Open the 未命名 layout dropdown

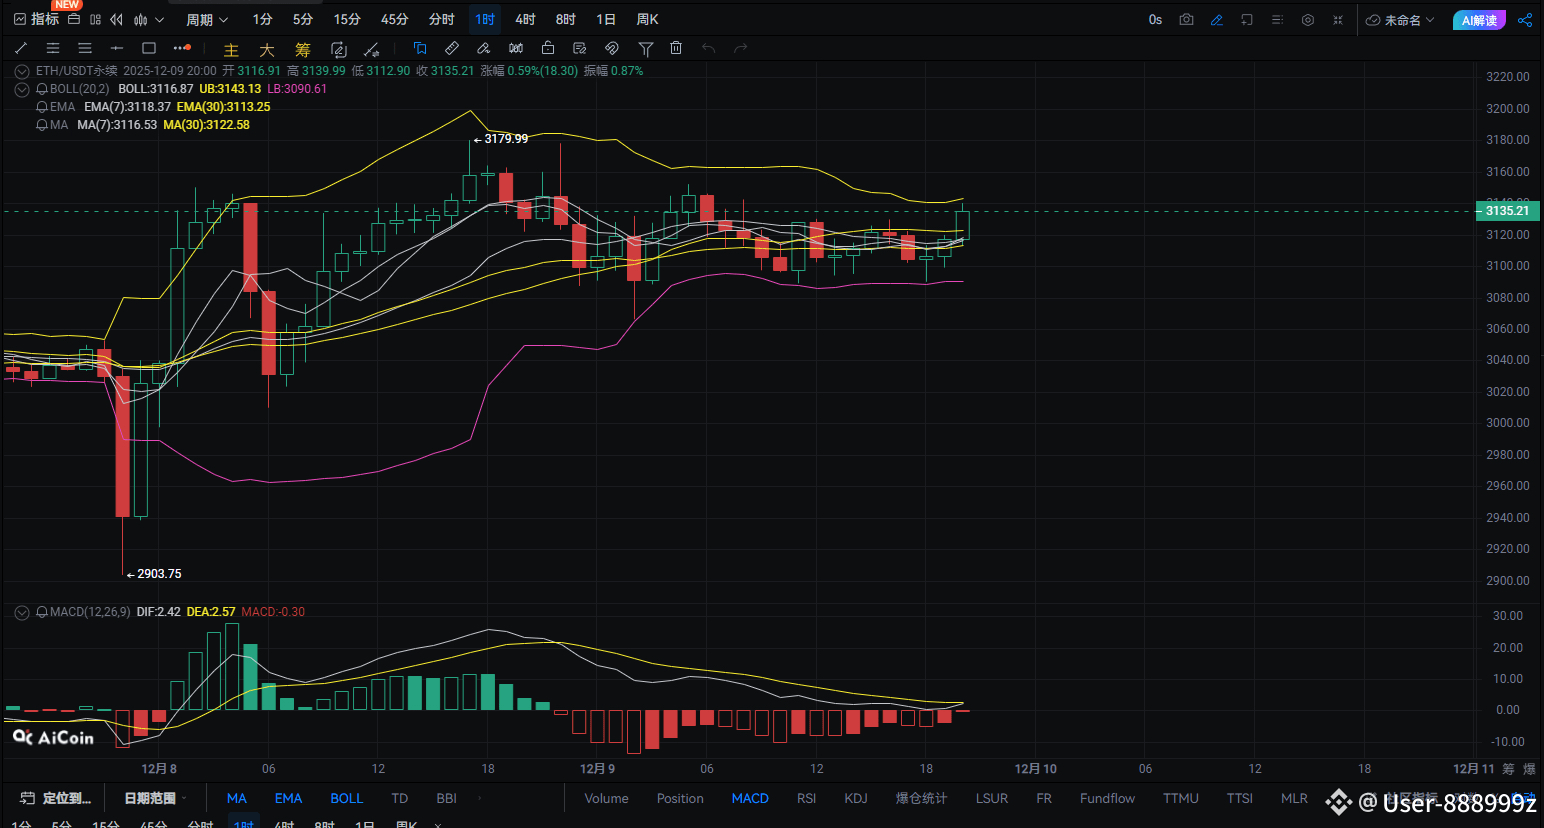coord(1400,20)
